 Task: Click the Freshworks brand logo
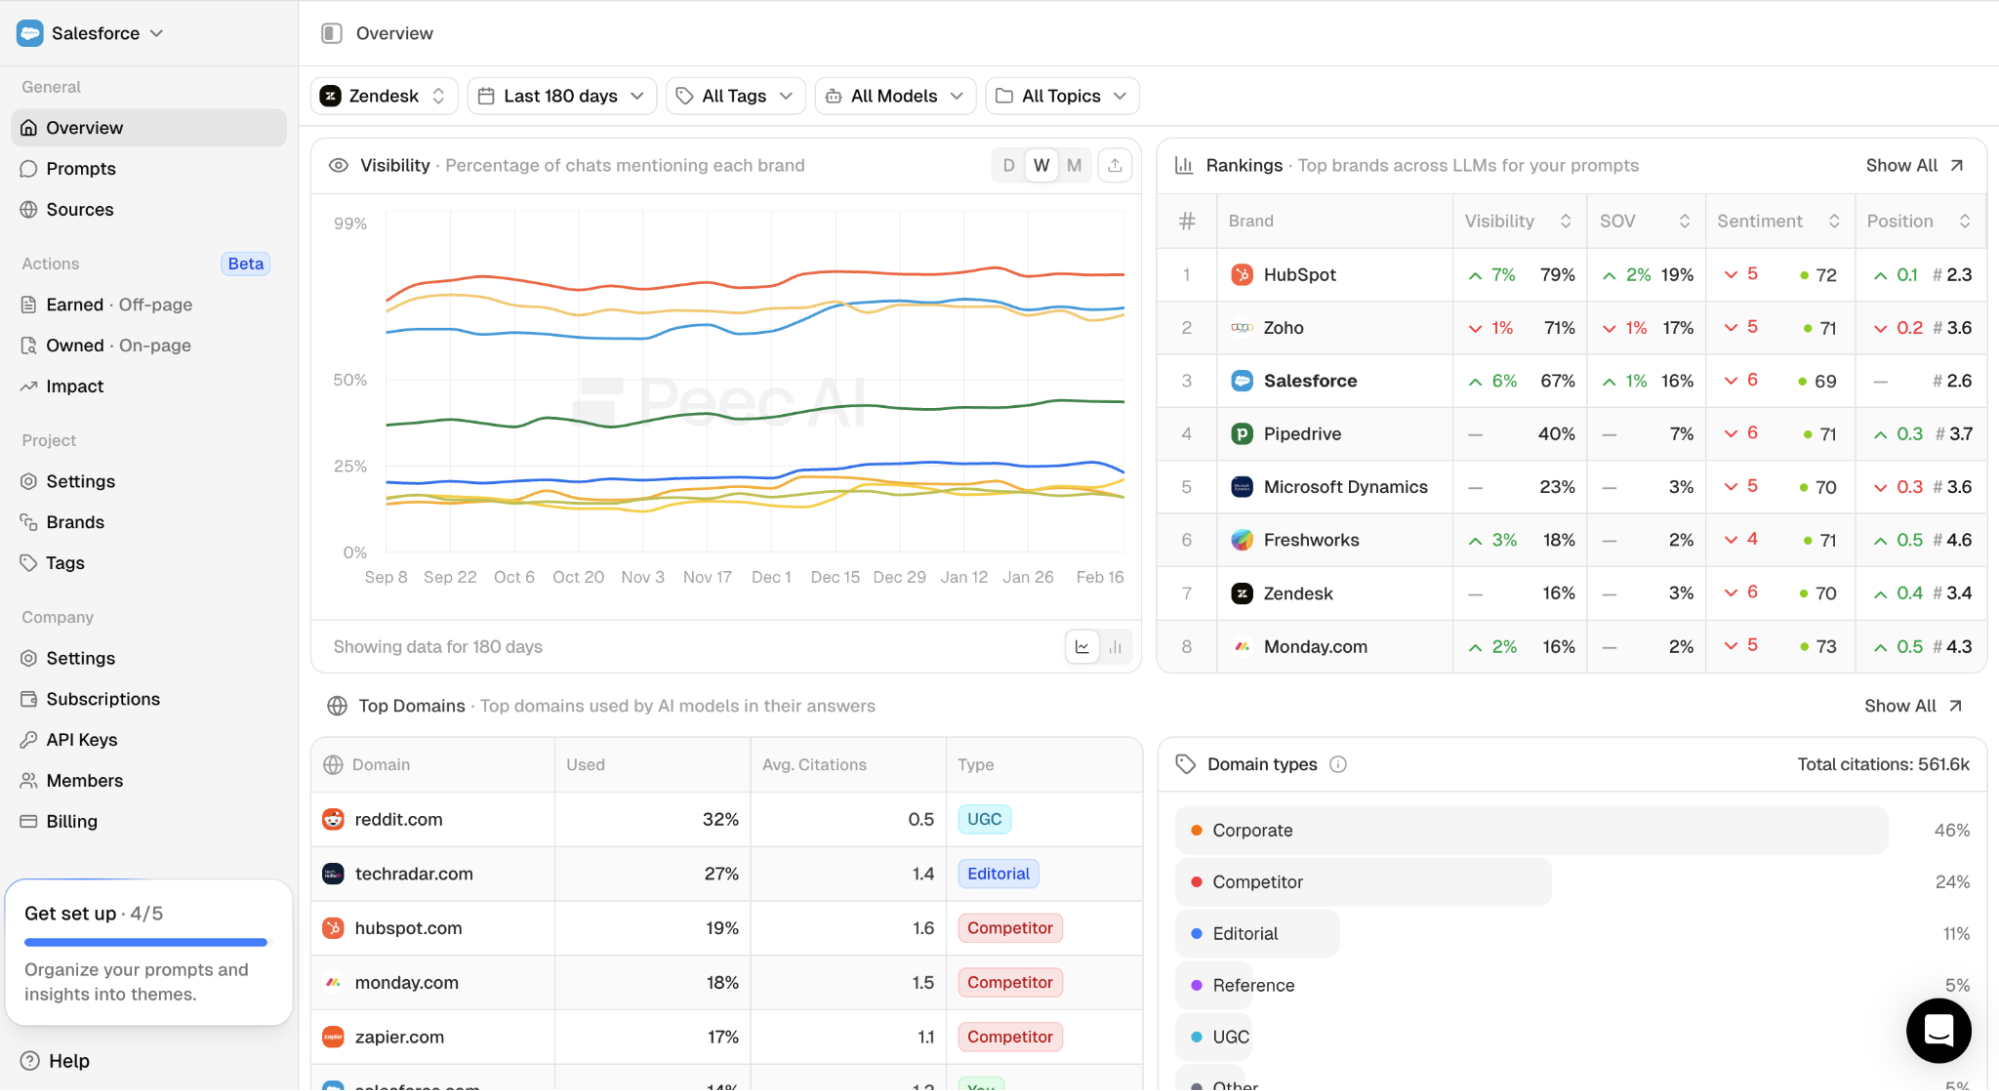pyautogui.click(x=1241, y=540)
